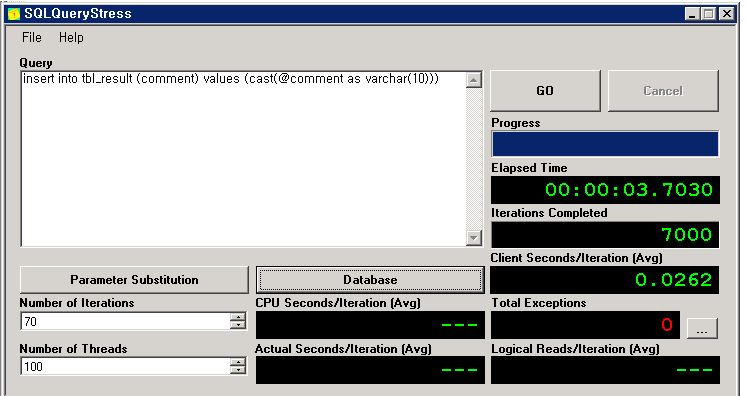Maximize the SQLQueryStress window
Screen dimensions: 746x396
coord(708,14)
